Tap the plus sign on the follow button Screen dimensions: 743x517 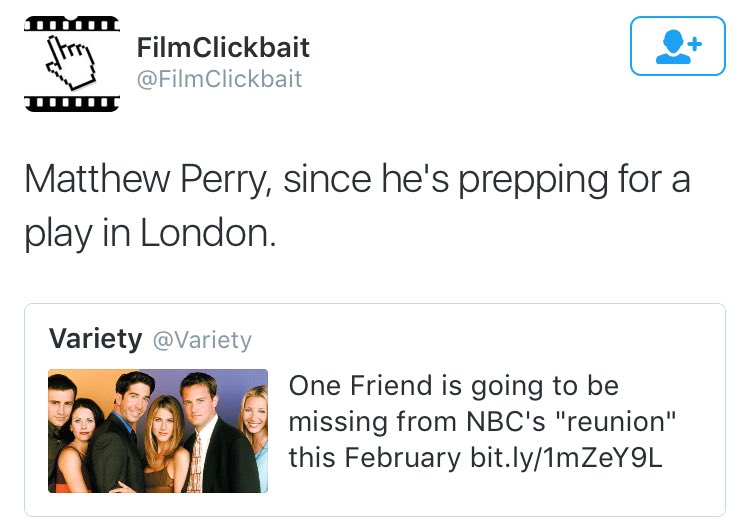point(695,45)
